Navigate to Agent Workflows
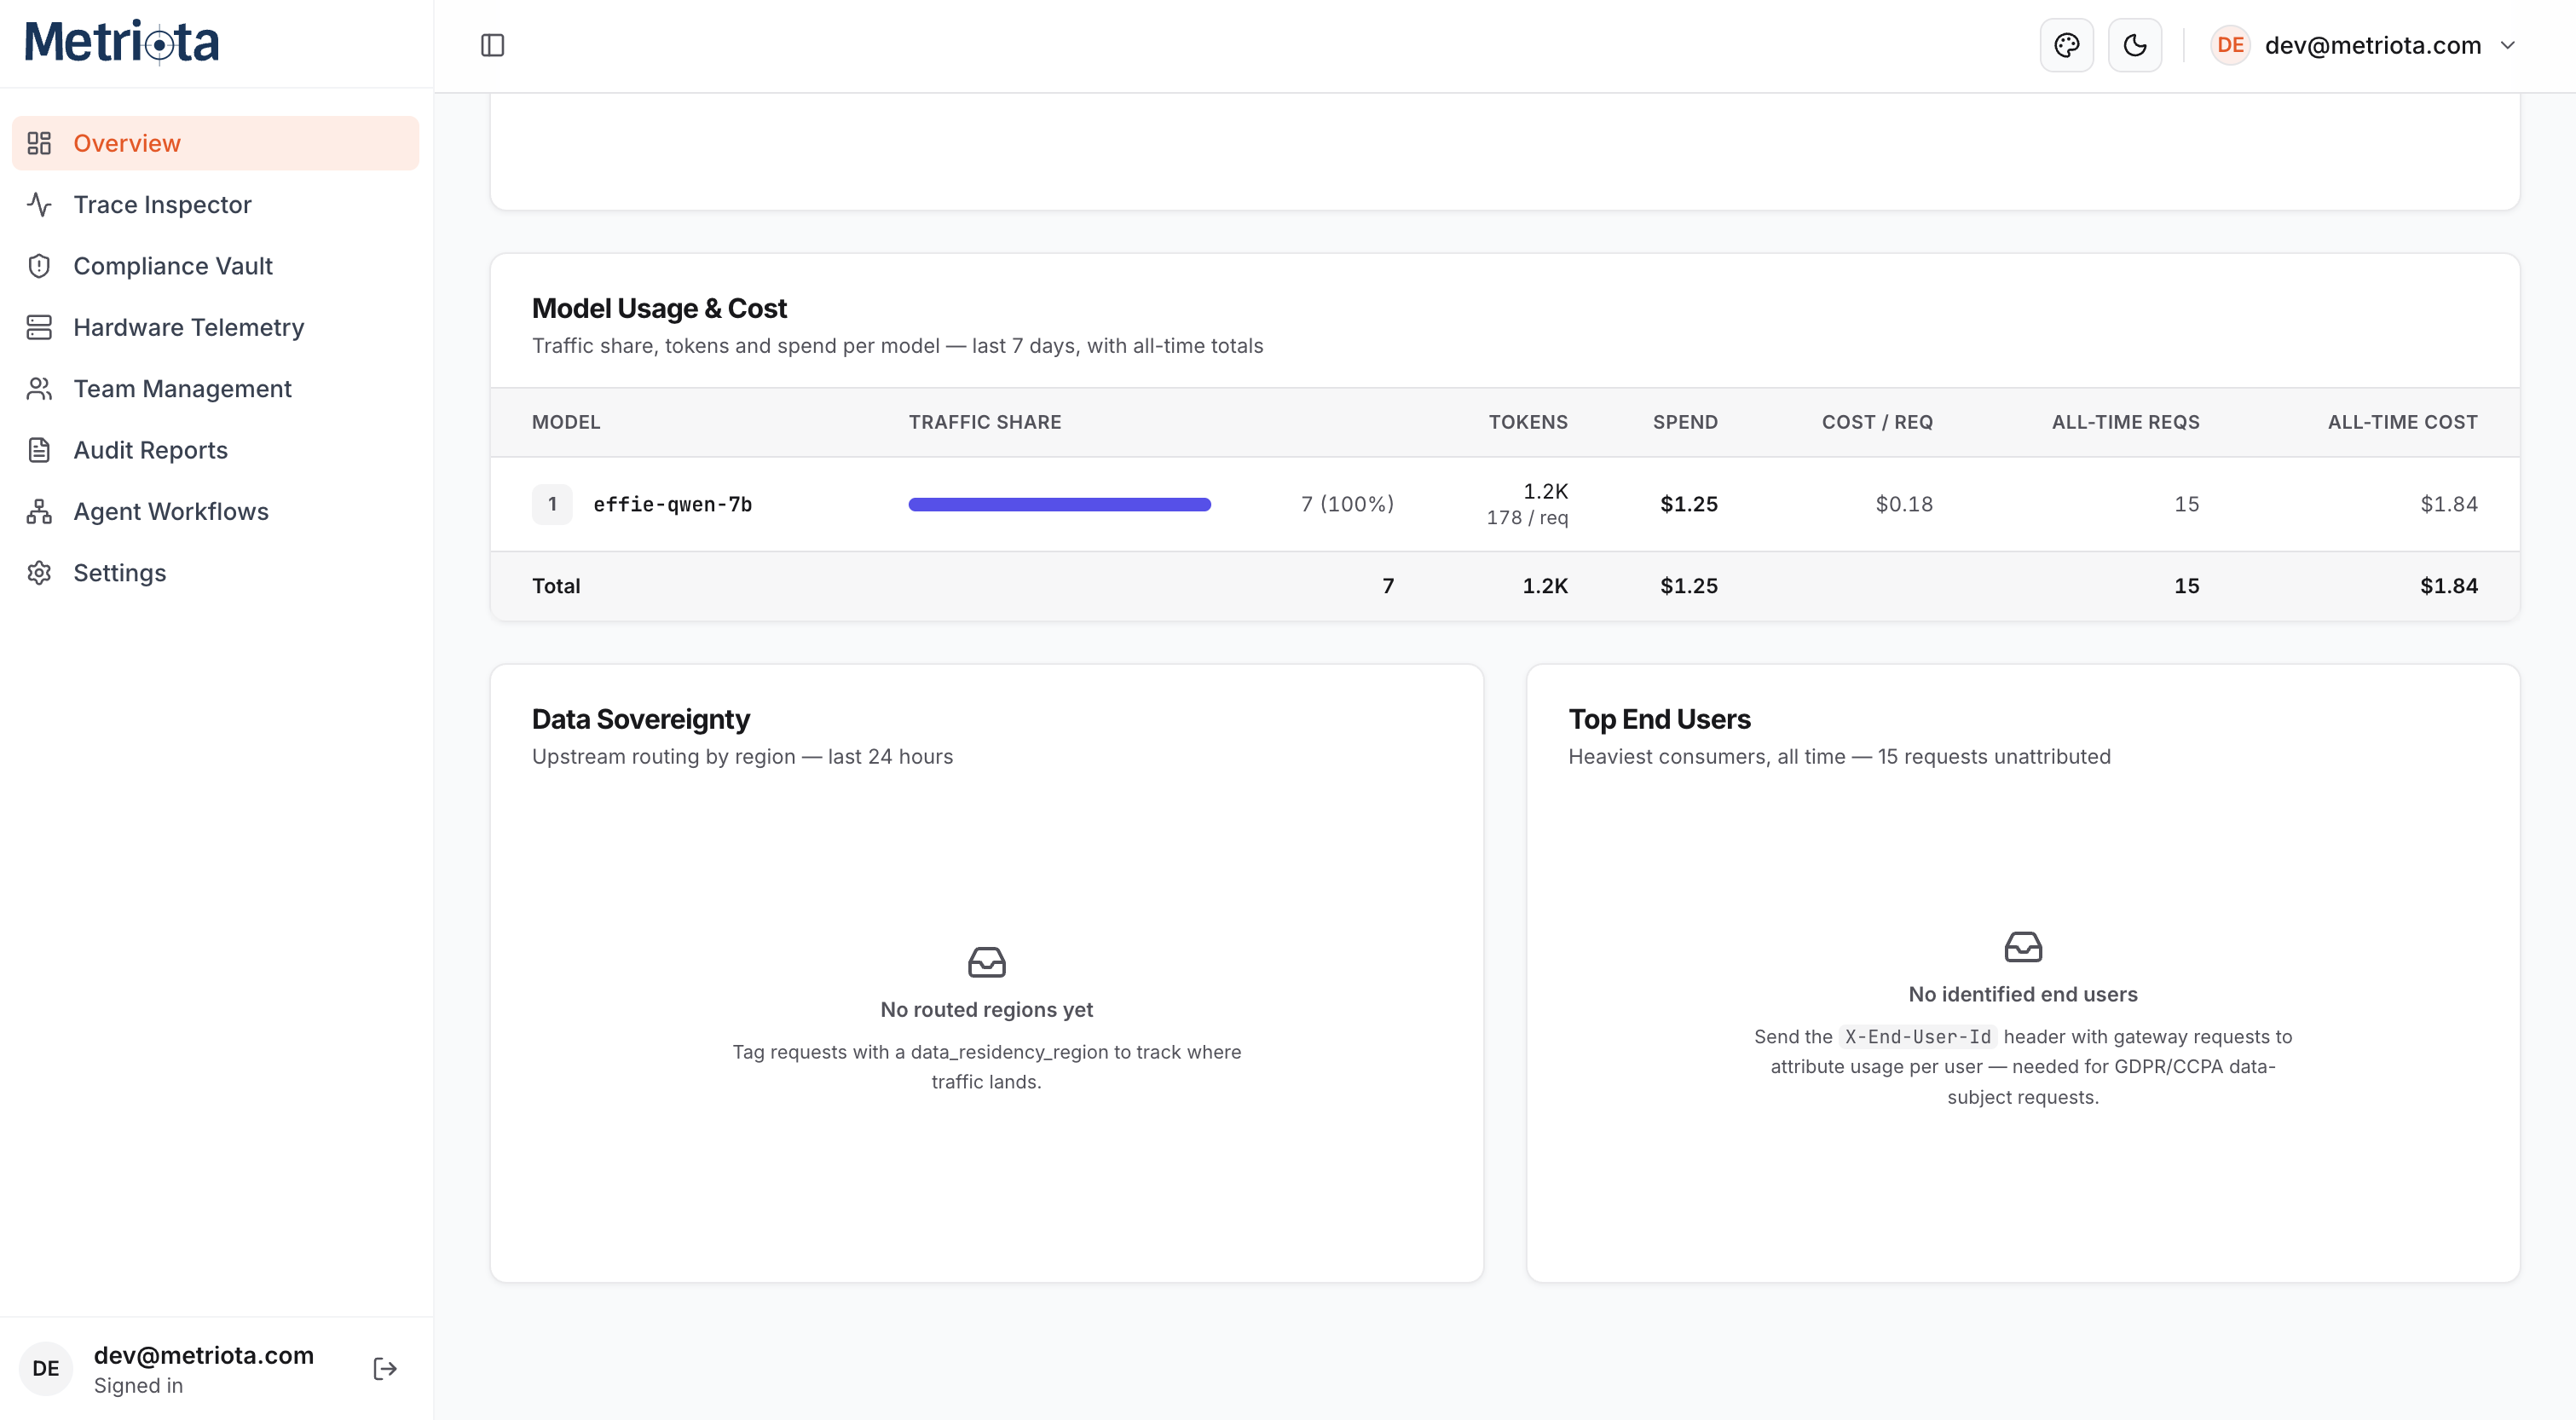 coord(215,511)
